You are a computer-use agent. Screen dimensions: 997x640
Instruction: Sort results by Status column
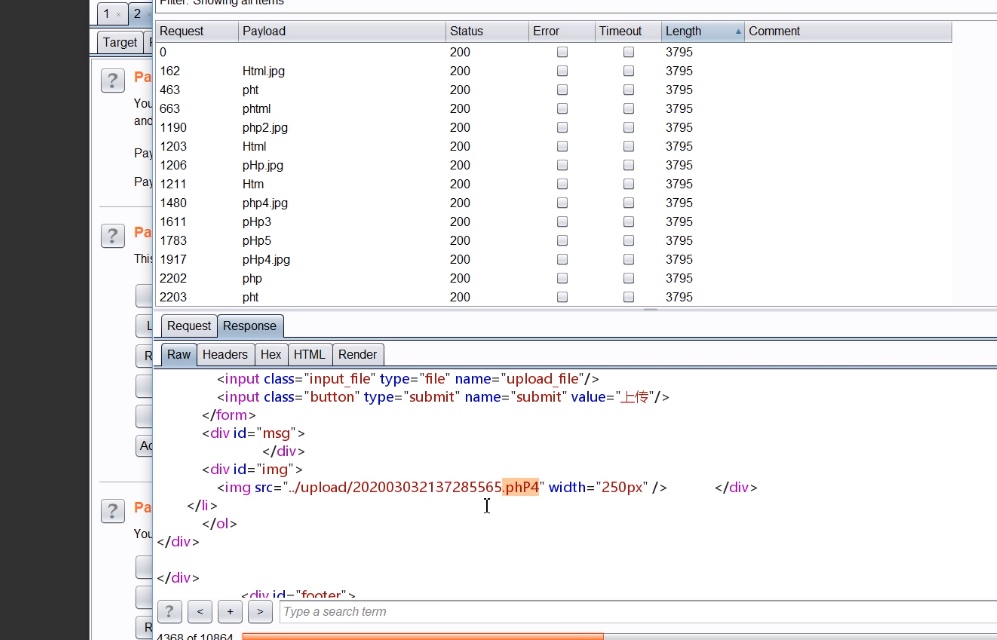click(487, 31)
